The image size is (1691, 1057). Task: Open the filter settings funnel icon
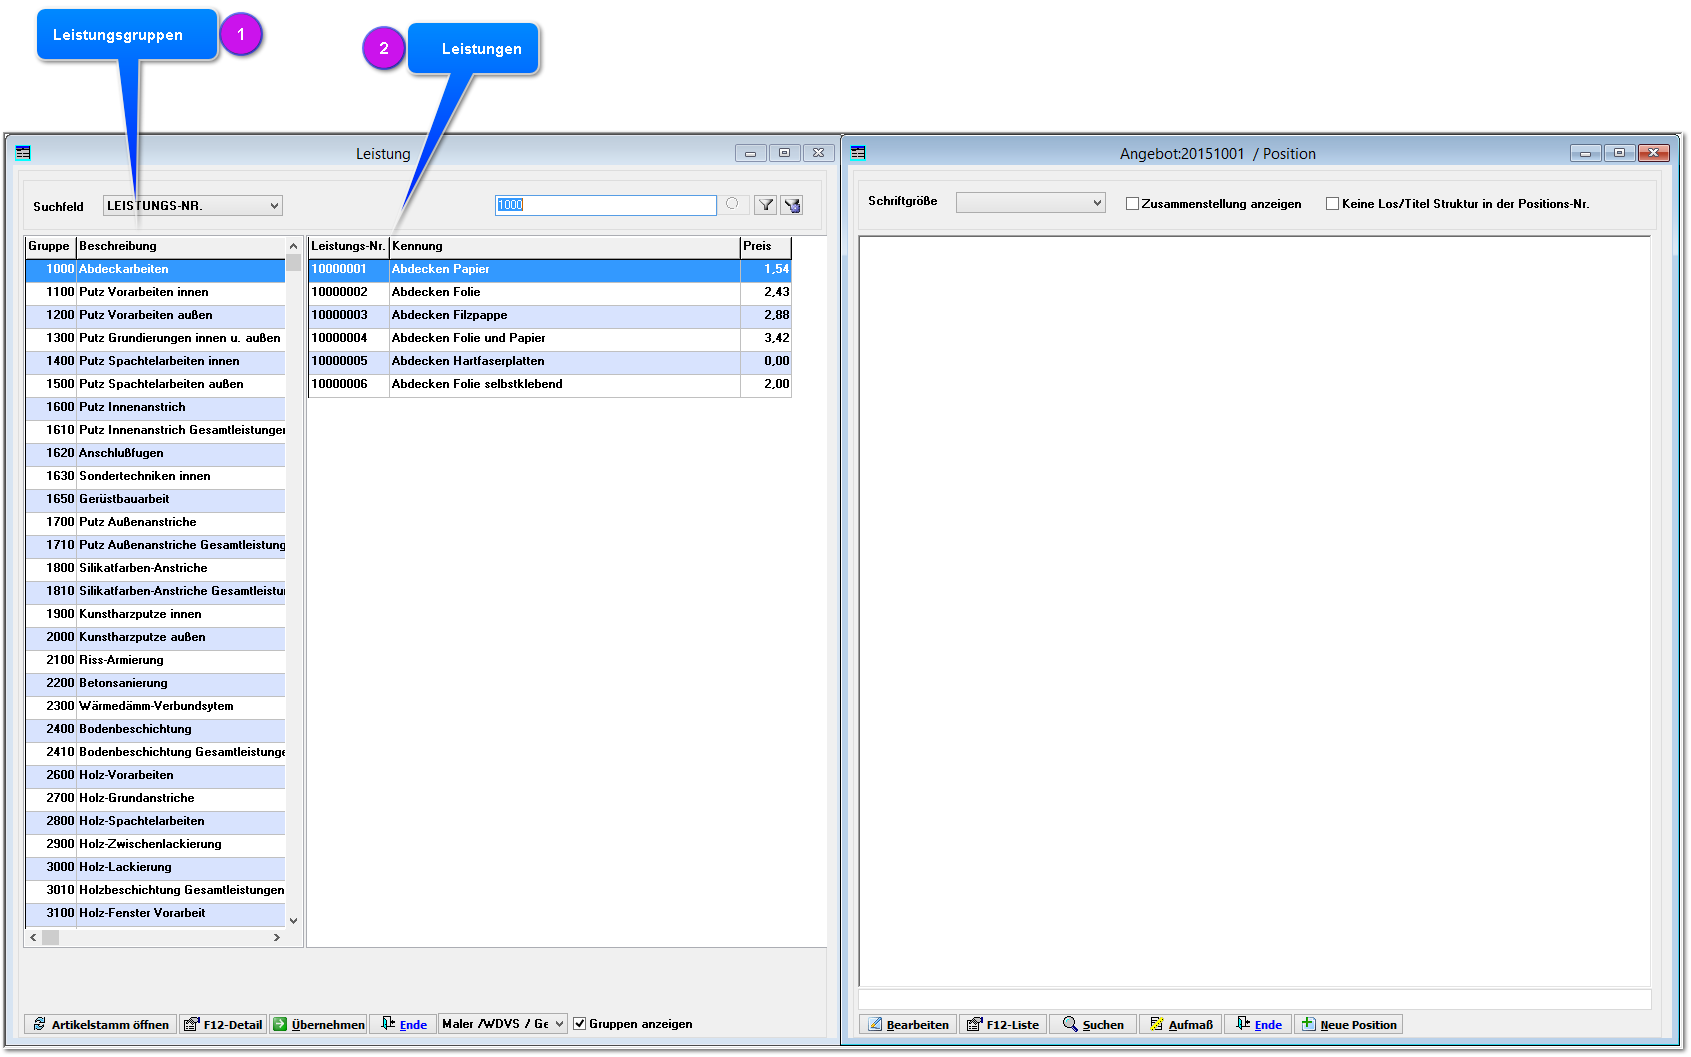(x=792, y=205)
